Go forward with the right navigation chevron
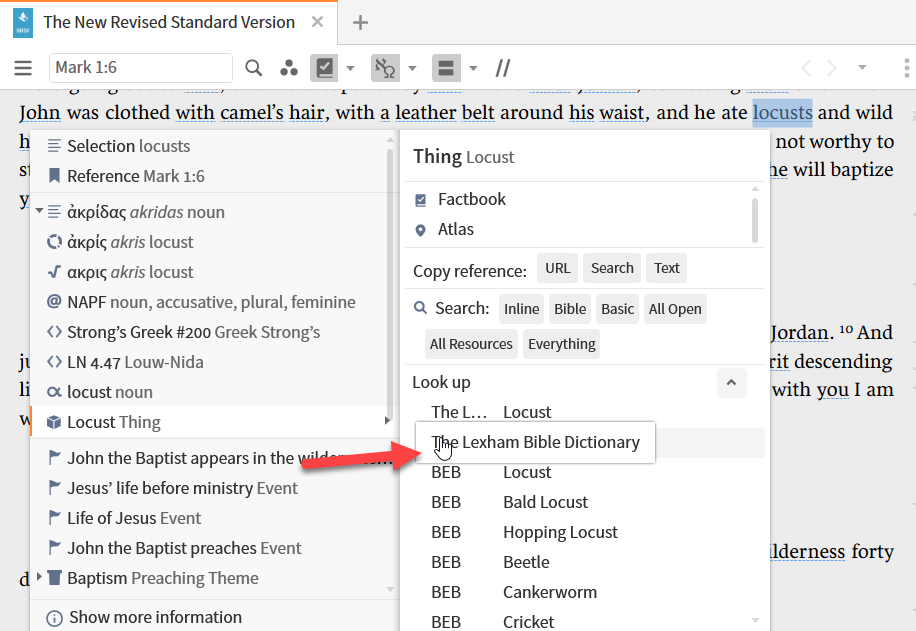The width and height of the screenshot is (916, 631). coord(832,68)
